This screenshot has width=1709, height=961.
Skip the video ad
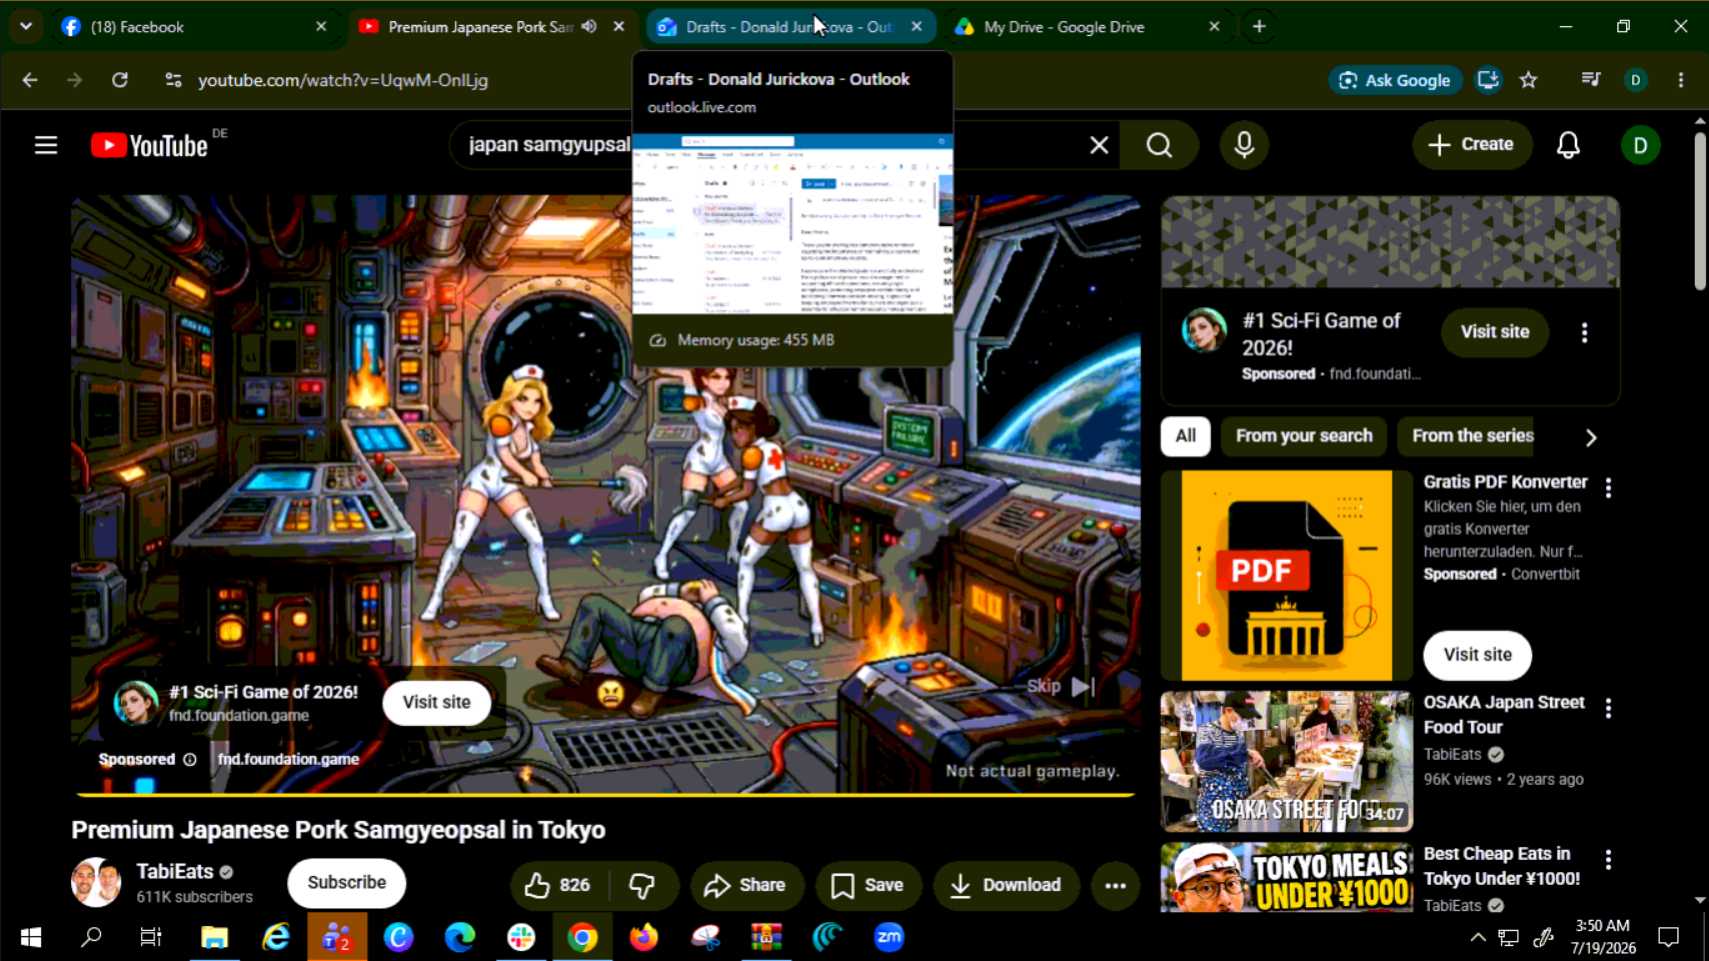click(x=1060, y=686)
